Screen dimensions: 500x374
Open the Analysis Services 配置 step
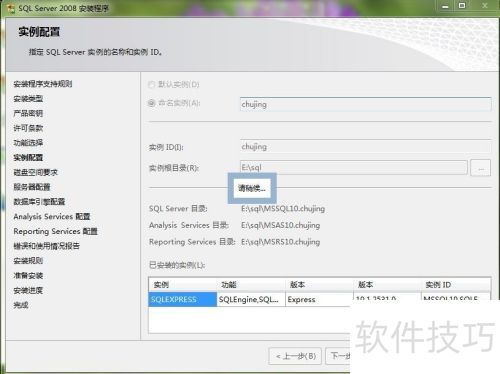point(52,217)
